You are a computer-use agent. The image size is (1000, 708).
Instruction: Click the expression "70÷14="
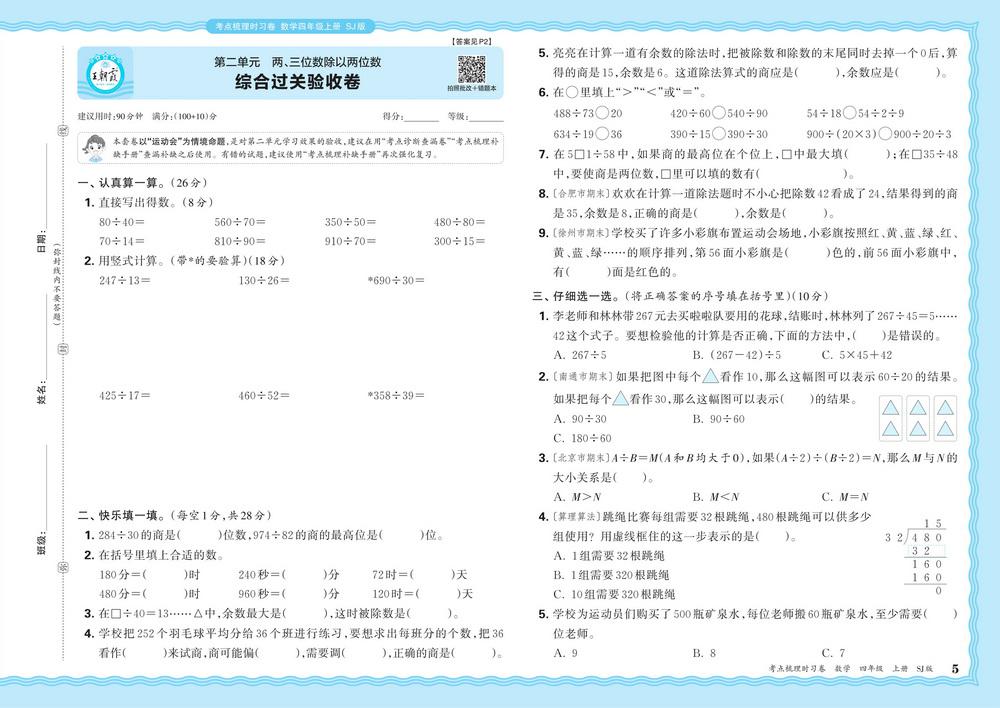tap(122, 242)
